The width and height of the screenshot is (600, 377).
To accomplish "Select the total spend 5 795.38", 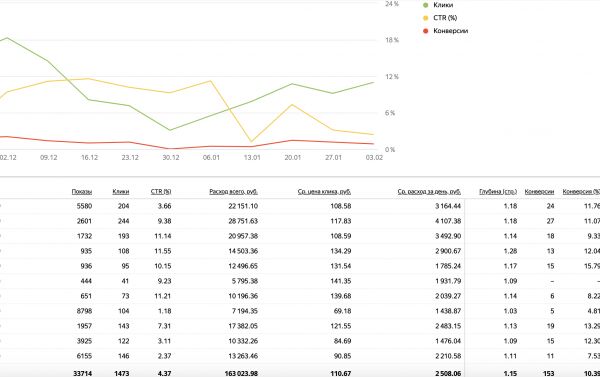I will click(x=245, y=281).
